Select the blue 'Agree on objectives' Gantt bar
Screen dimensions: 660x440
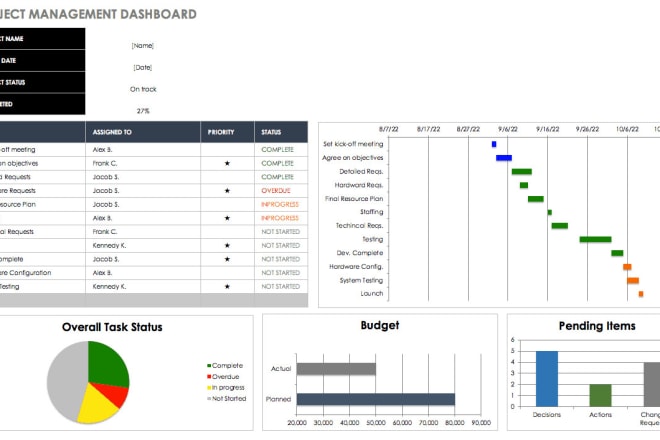point(504,158)
